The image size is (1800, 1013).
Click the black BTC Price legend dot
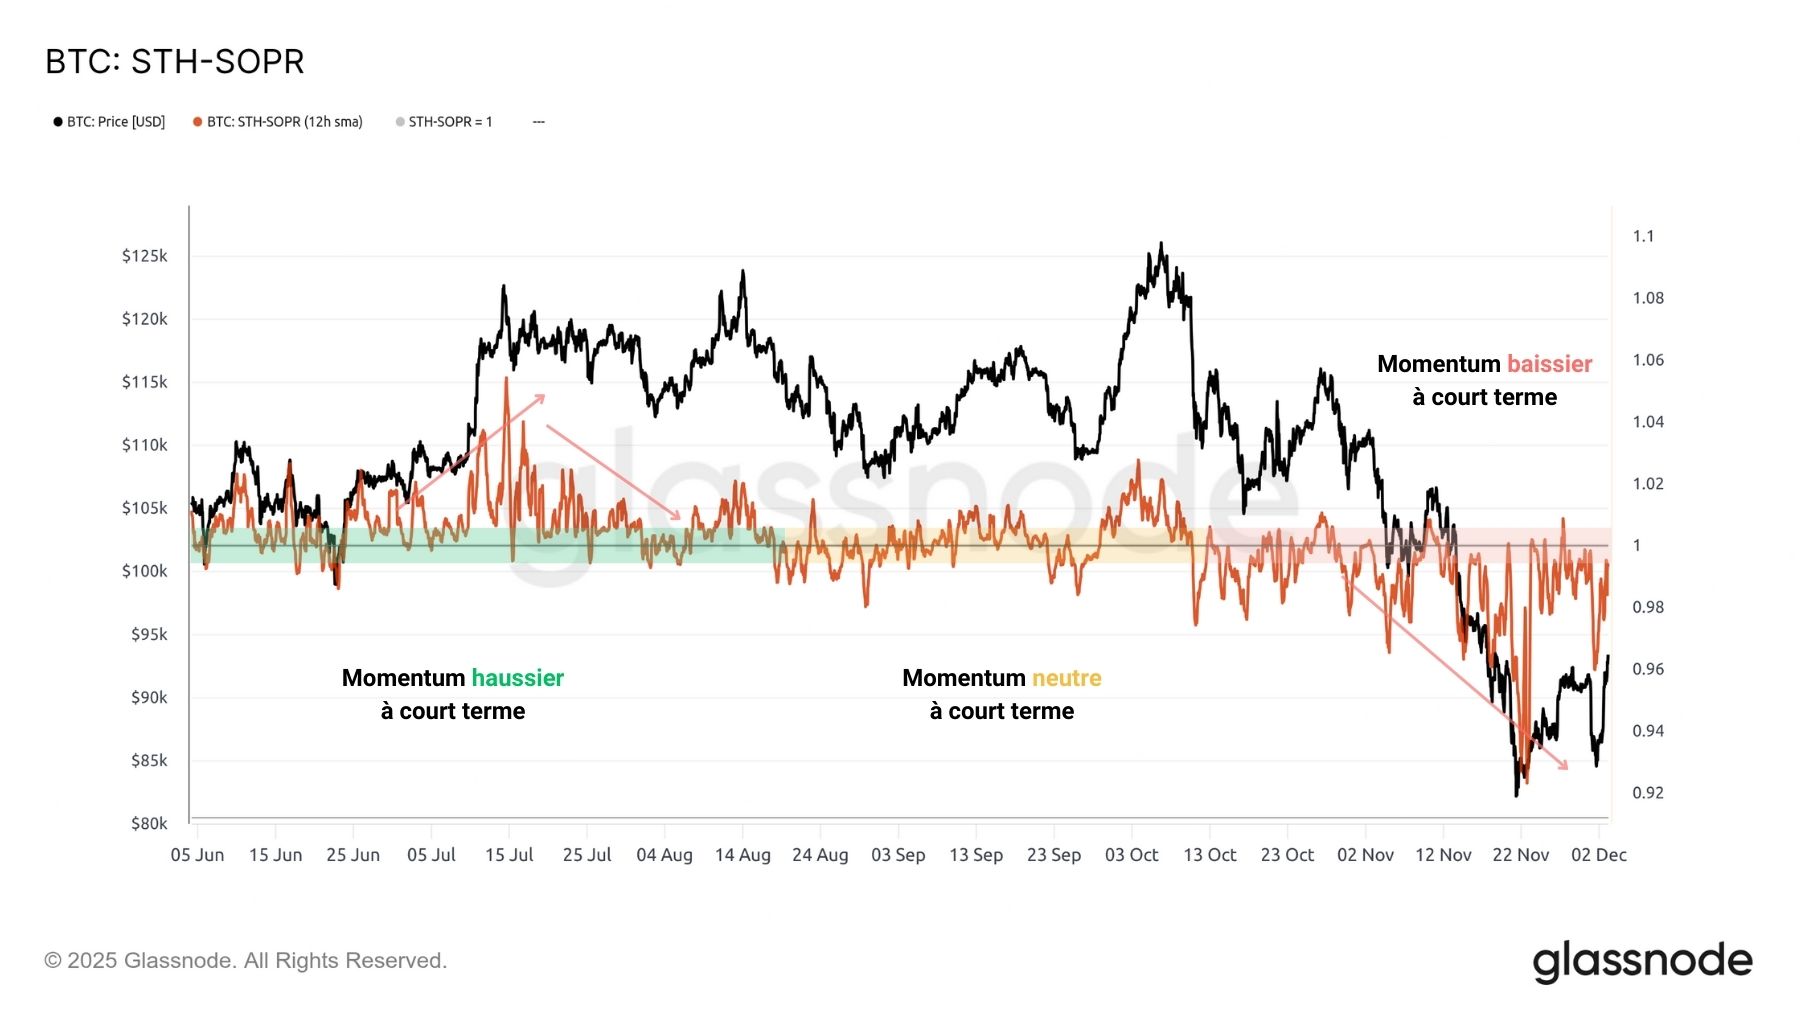(x=58, y=122)
